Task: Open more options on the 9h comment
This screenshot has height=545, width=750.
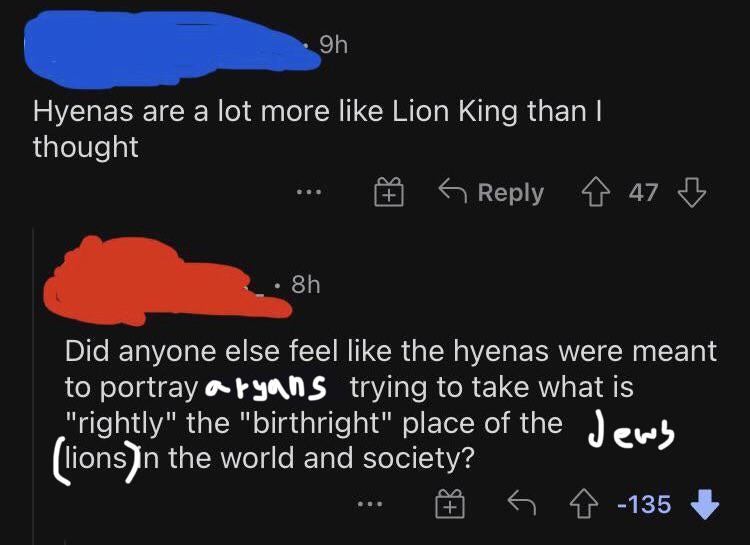Action: tap(308, 193)
